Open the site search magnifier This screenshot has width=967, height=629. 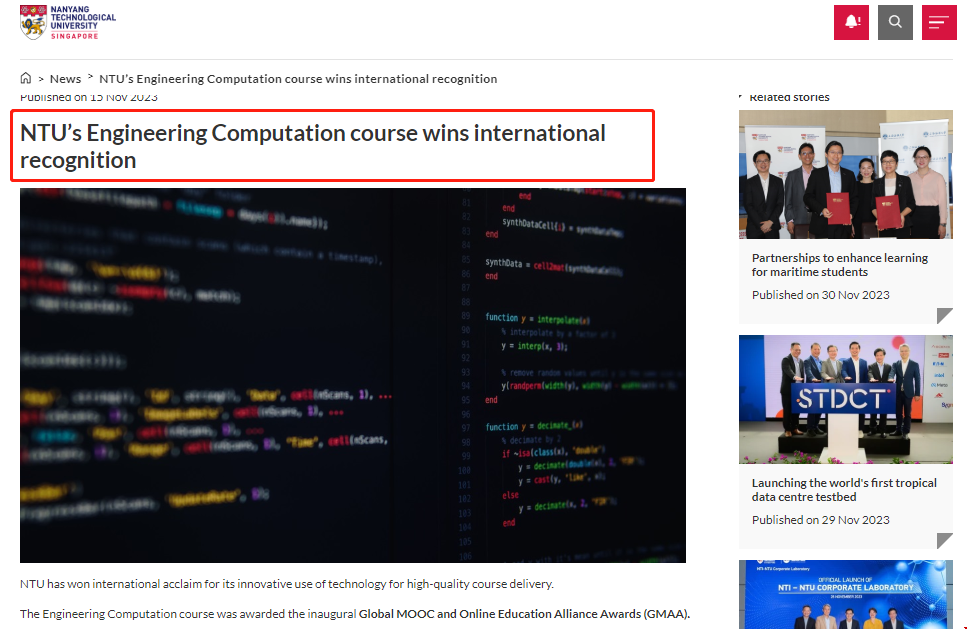click(895, 21)
